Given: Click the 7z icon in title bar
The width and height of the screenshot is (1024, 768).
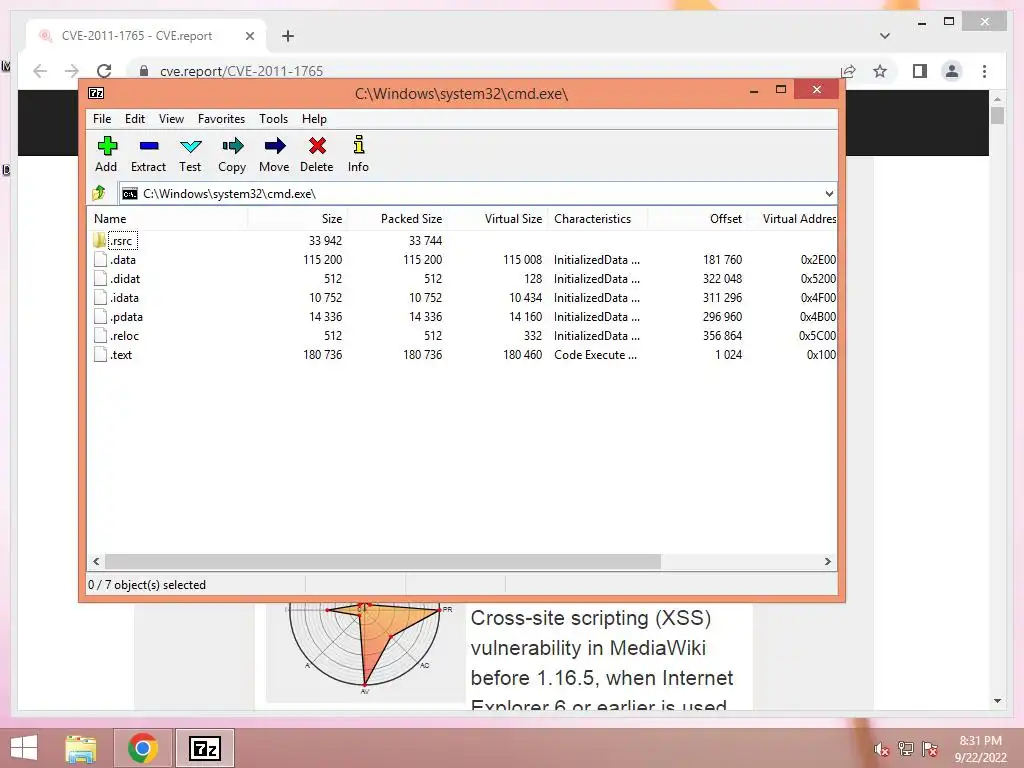Looking at the screenshot, I should (x=96, y=93).
